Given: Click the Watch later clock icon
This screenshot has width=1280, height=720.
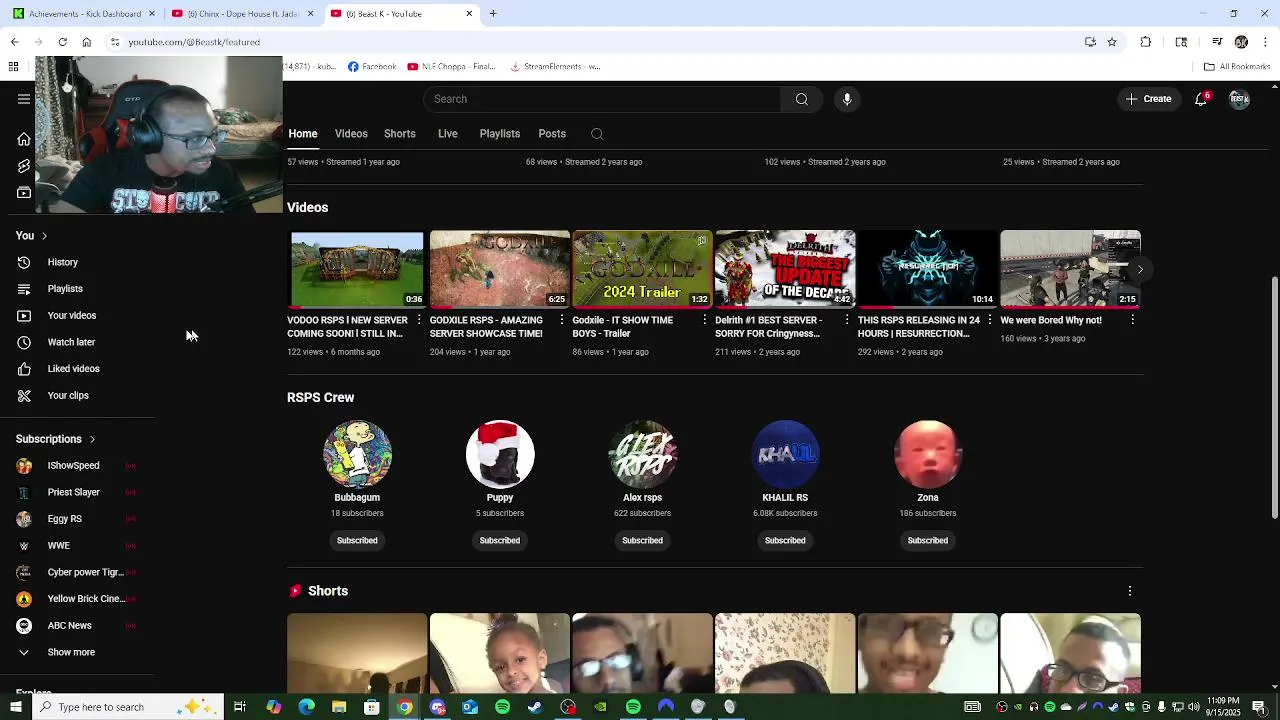Looking at the screenshot, I should (x=24, y=342).
